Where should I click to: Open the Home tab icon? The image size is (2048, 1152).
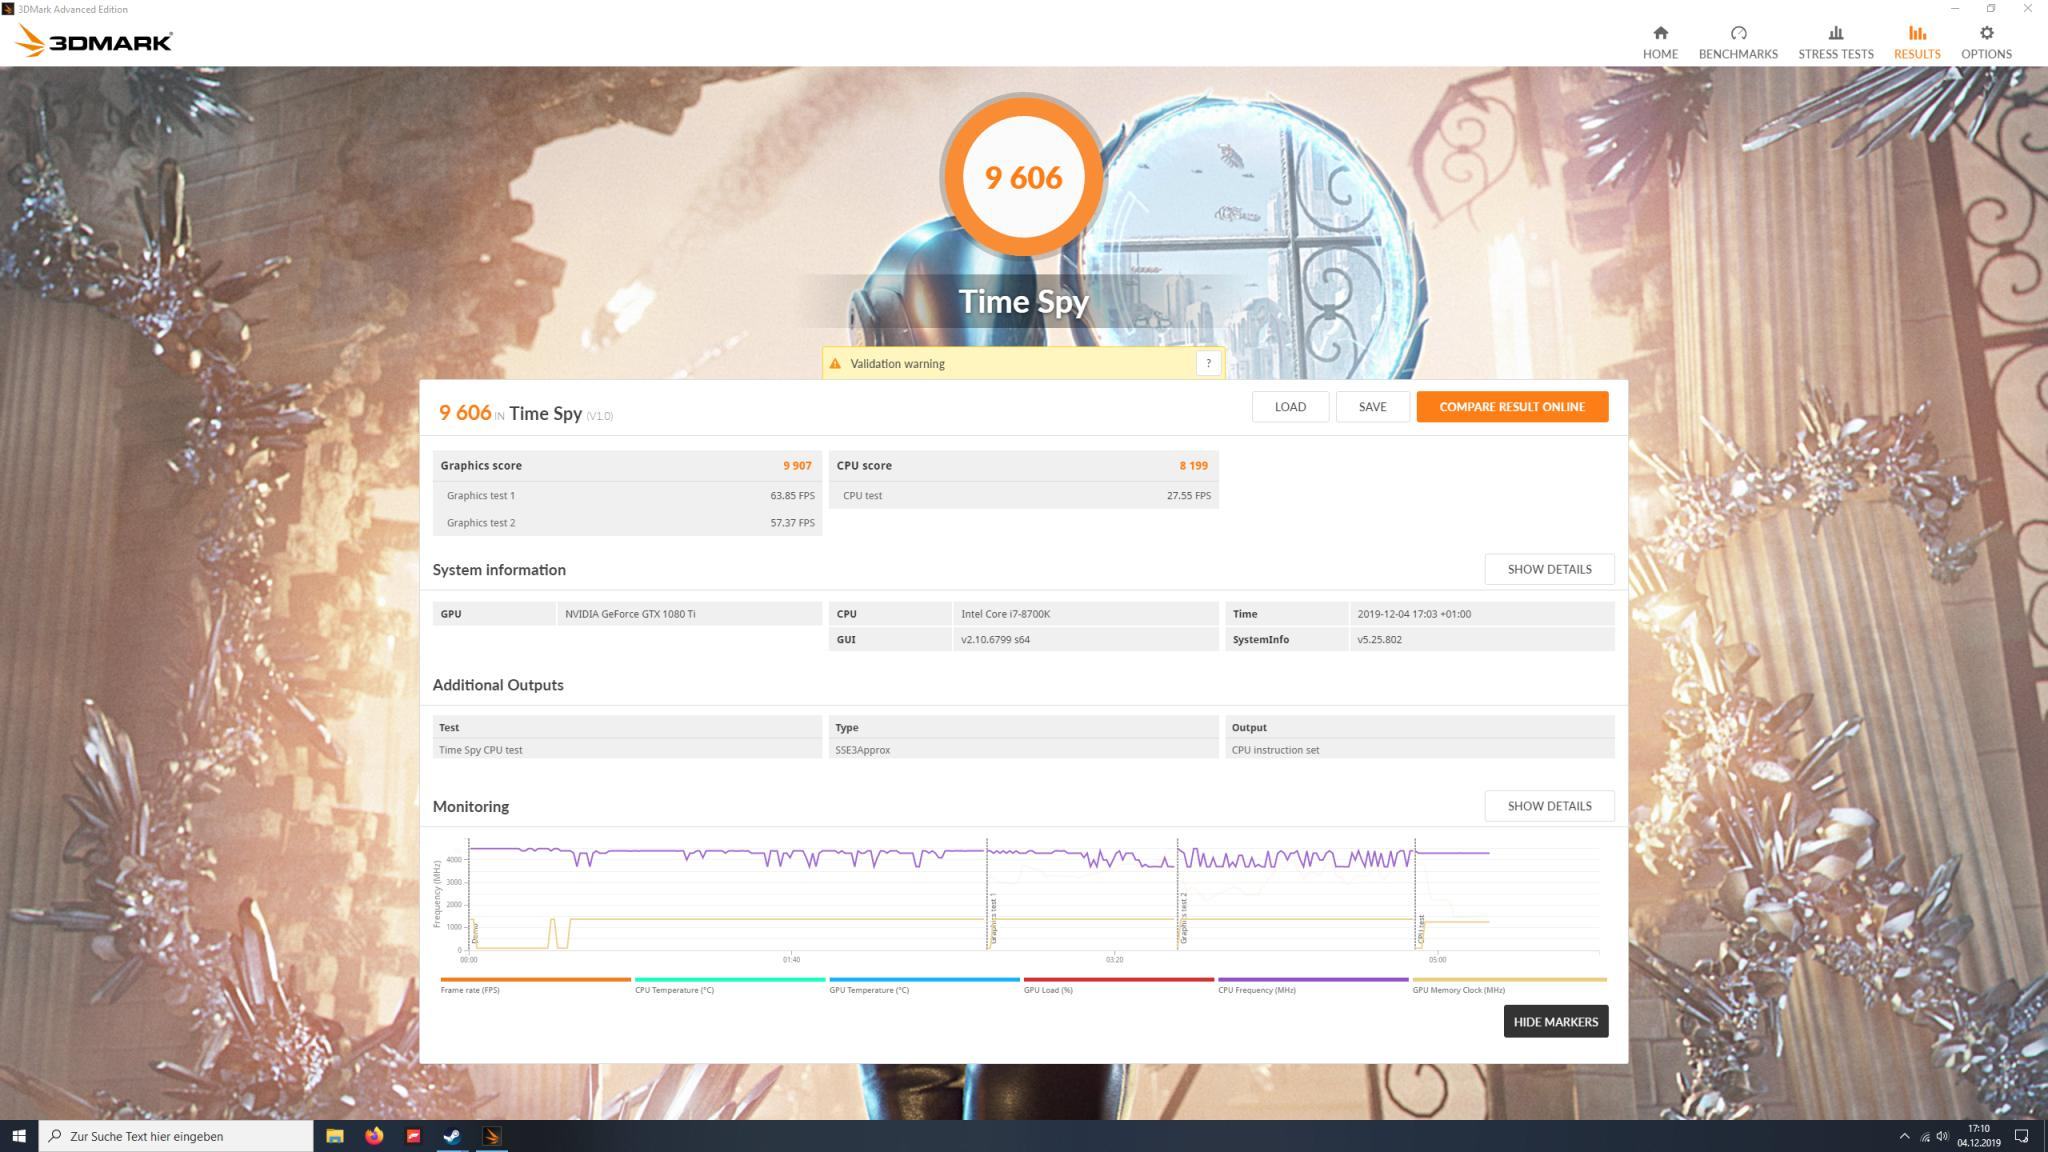pyautogui.click(x=1660, y=33)
